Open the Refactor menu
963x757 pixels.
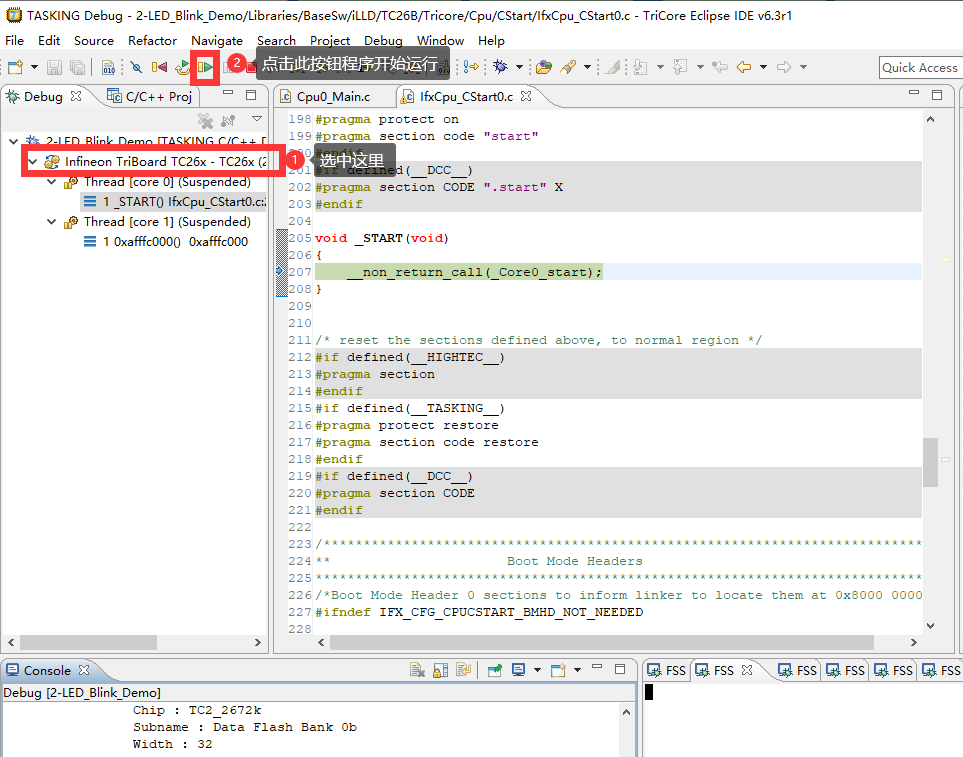152,41
